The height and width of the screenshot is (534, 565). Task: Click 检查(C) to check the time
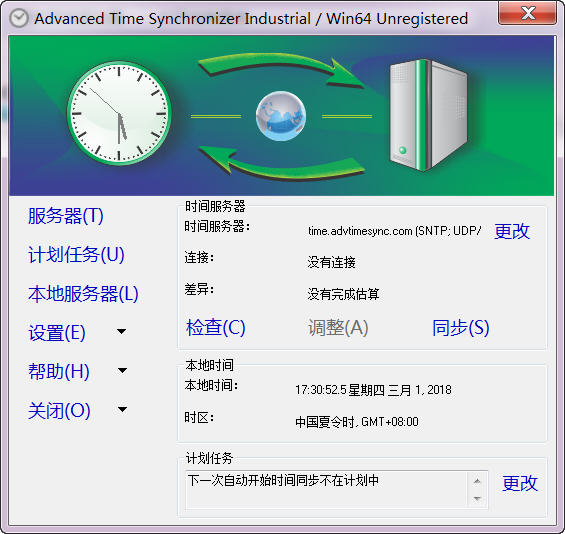(216, 328)
